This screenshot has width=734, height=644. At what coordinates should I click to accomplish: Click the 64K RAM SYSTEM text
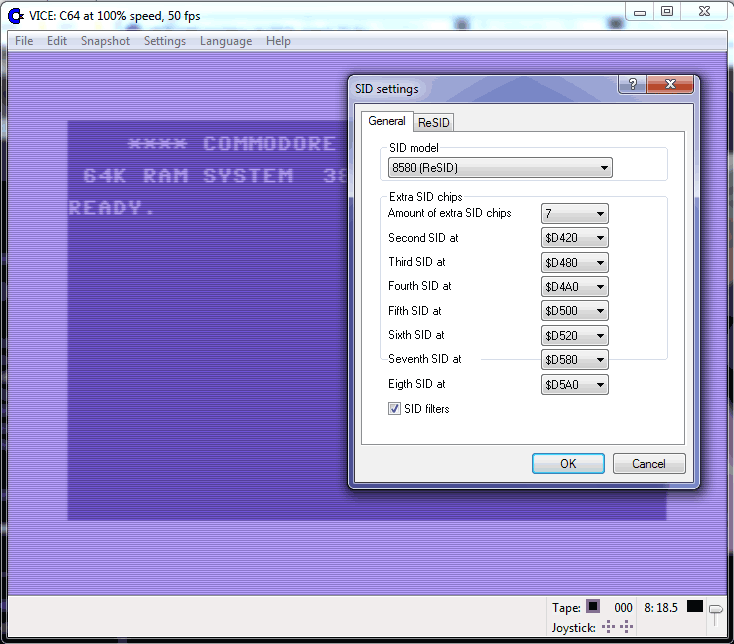188,176
